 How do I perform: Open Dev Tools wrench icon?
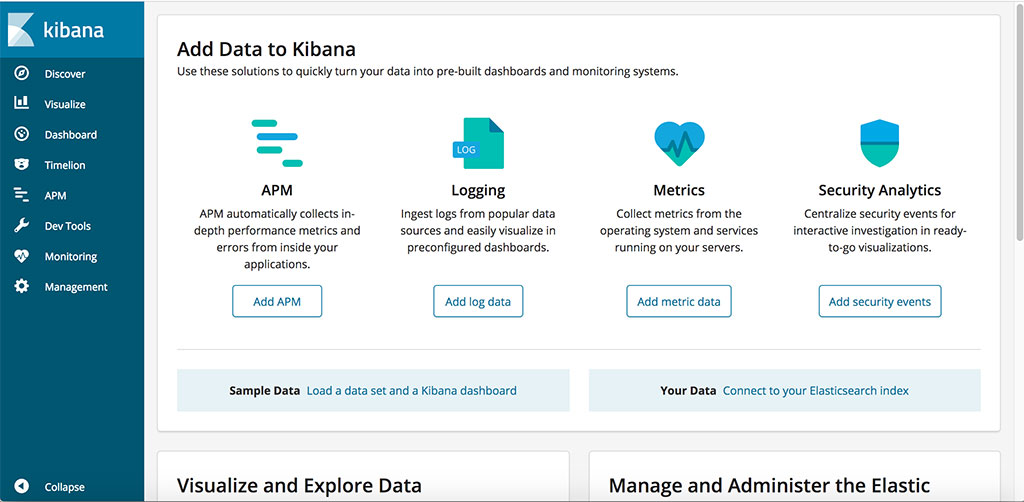[22, 226]
